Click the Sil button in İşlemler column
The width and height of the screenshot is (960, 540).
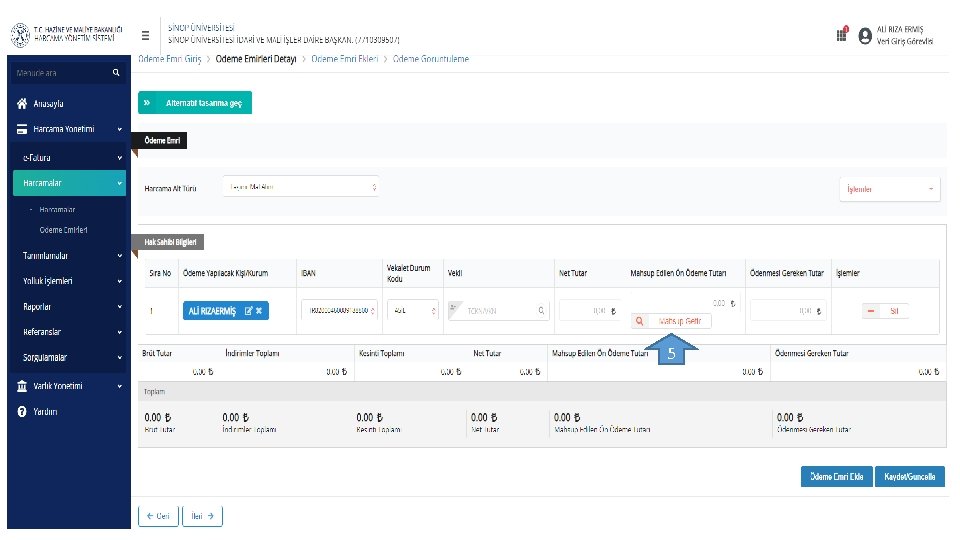tap(885, 311)
